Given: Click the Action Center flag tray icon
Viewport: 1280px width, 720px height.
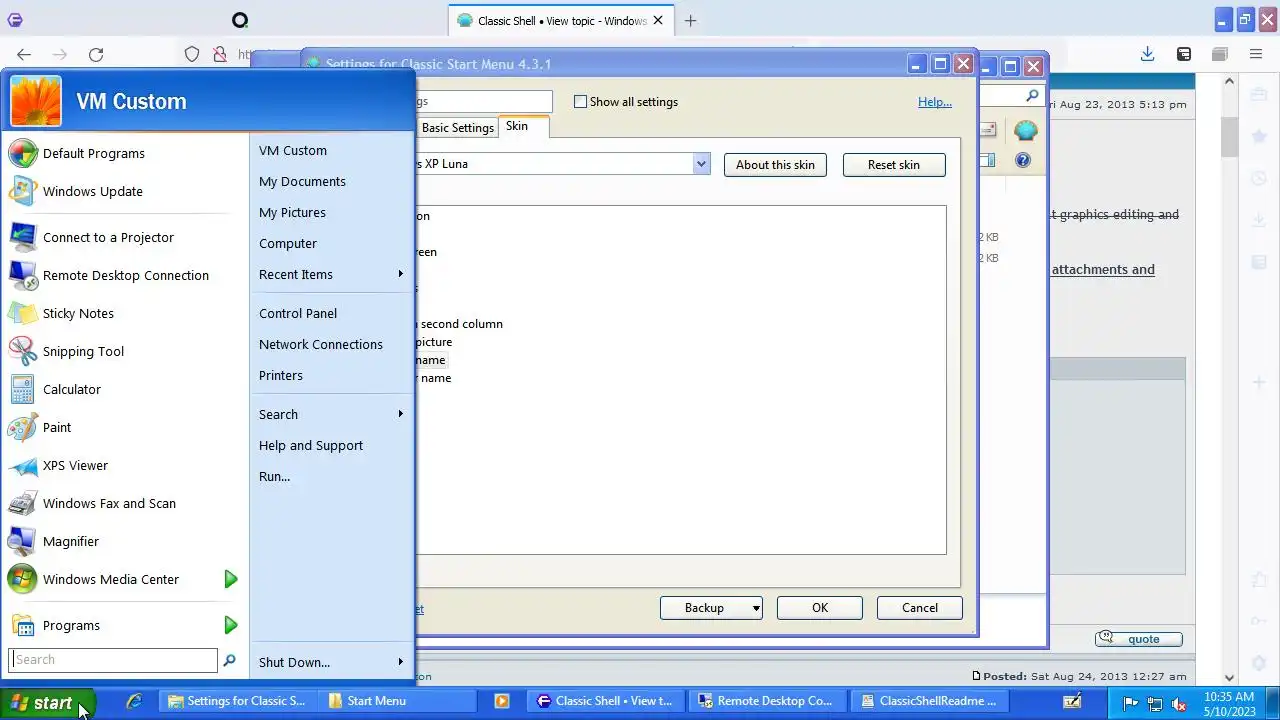Looking at the screenshot, I should click(x=1131, y=703).
